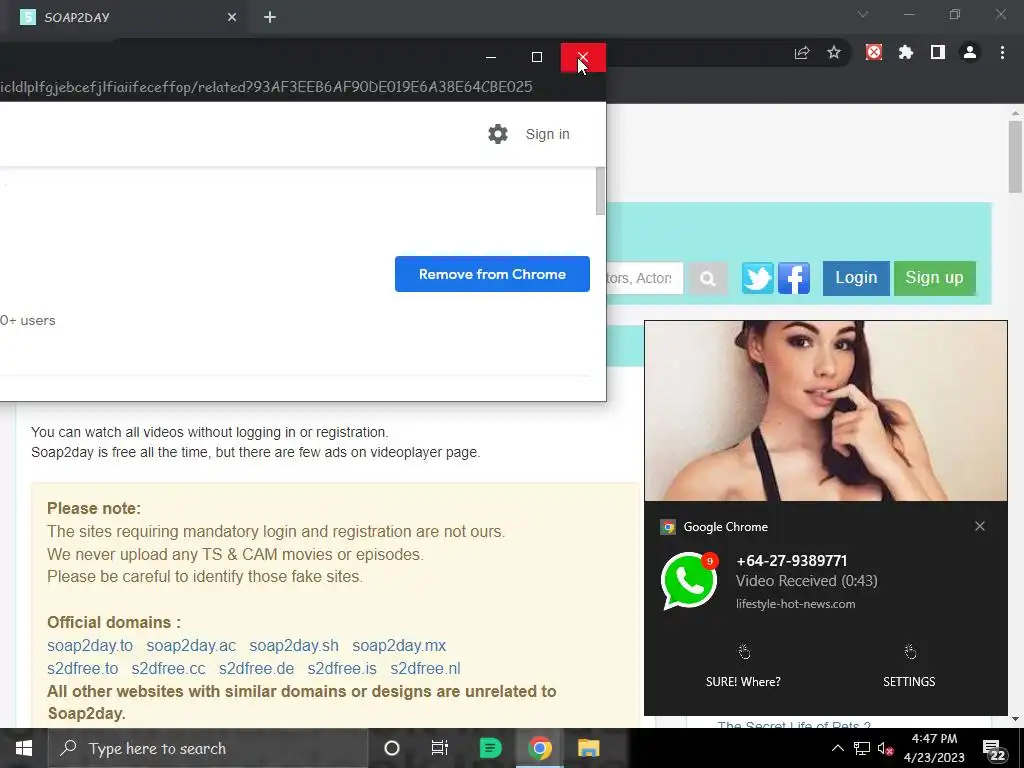
Task: Open the soap2day.mx link
Action: click(x=399, y=645)
